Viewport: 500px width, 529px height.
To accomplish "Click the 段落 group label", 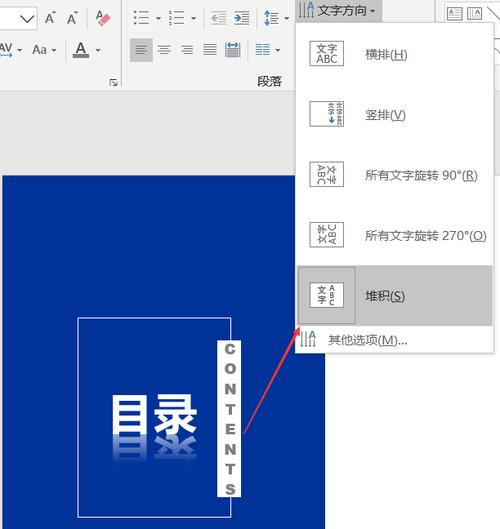I will [269, 81].
